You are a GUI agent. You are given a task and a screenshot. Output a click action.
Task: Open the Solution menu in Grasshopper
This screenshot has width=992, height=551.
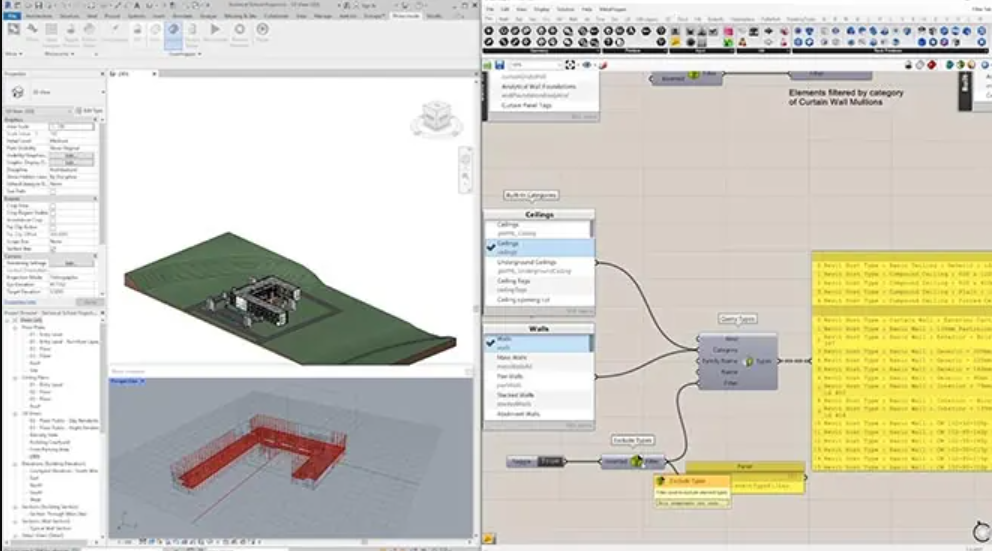pyautogui.click(x=565, y=9)
